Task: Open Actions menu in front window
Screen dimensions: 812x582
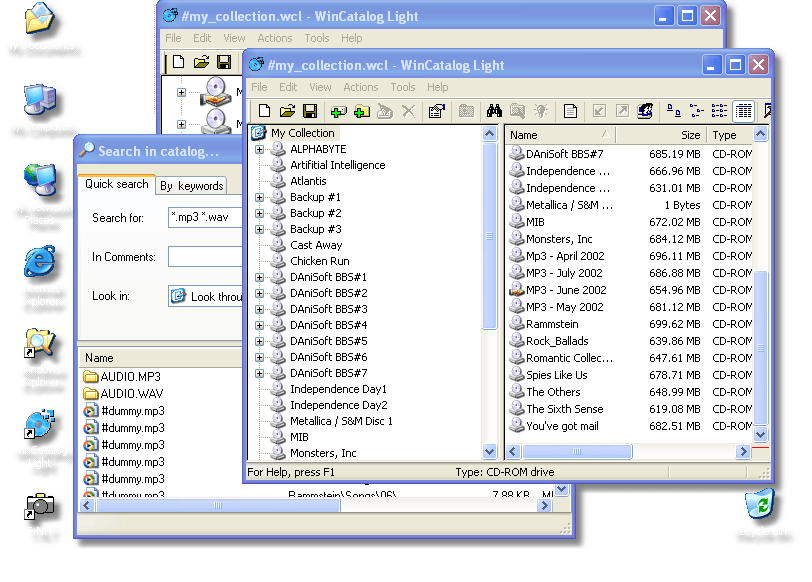Action: pyautogui.click(x=360, y=87)
